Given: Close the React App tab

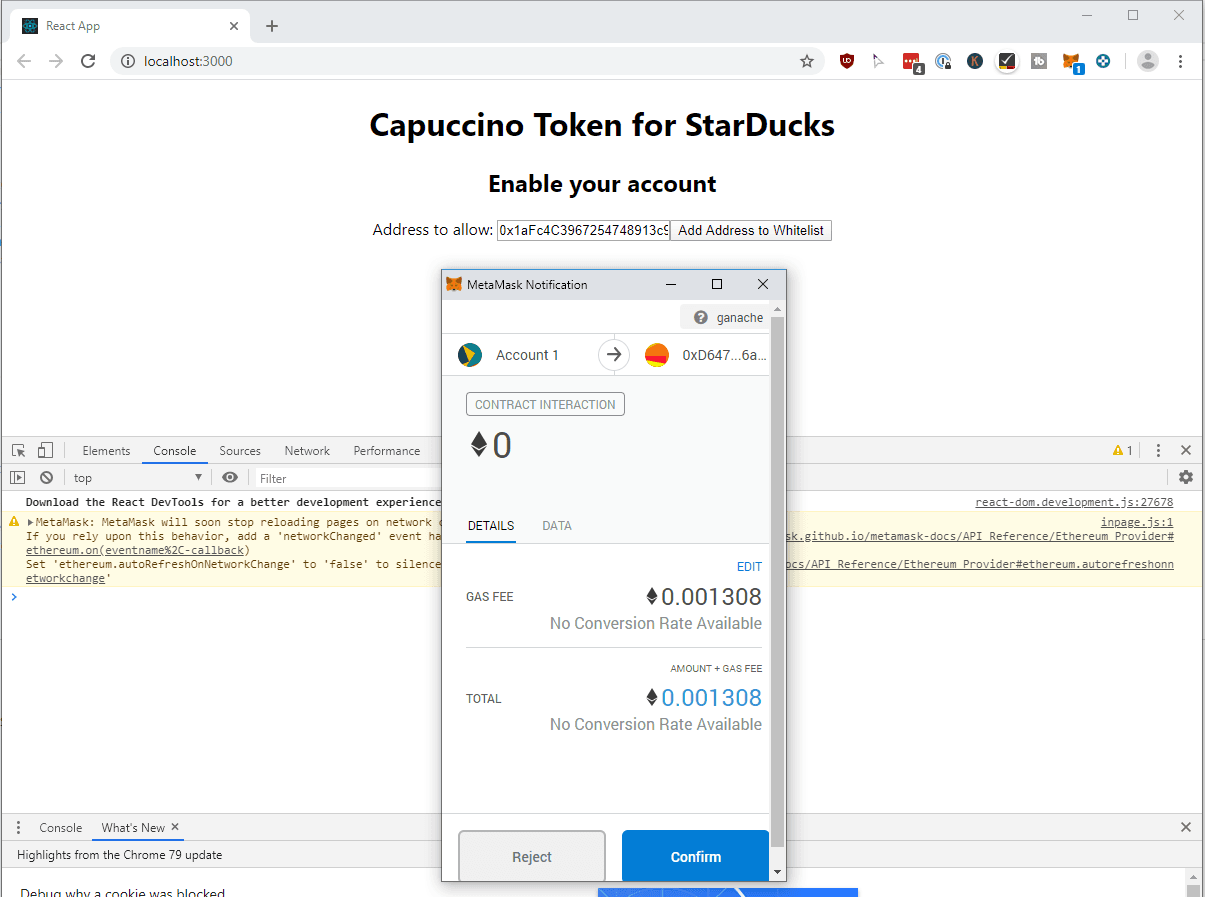Looking at the screenshot, I should (x=235, y=26).
